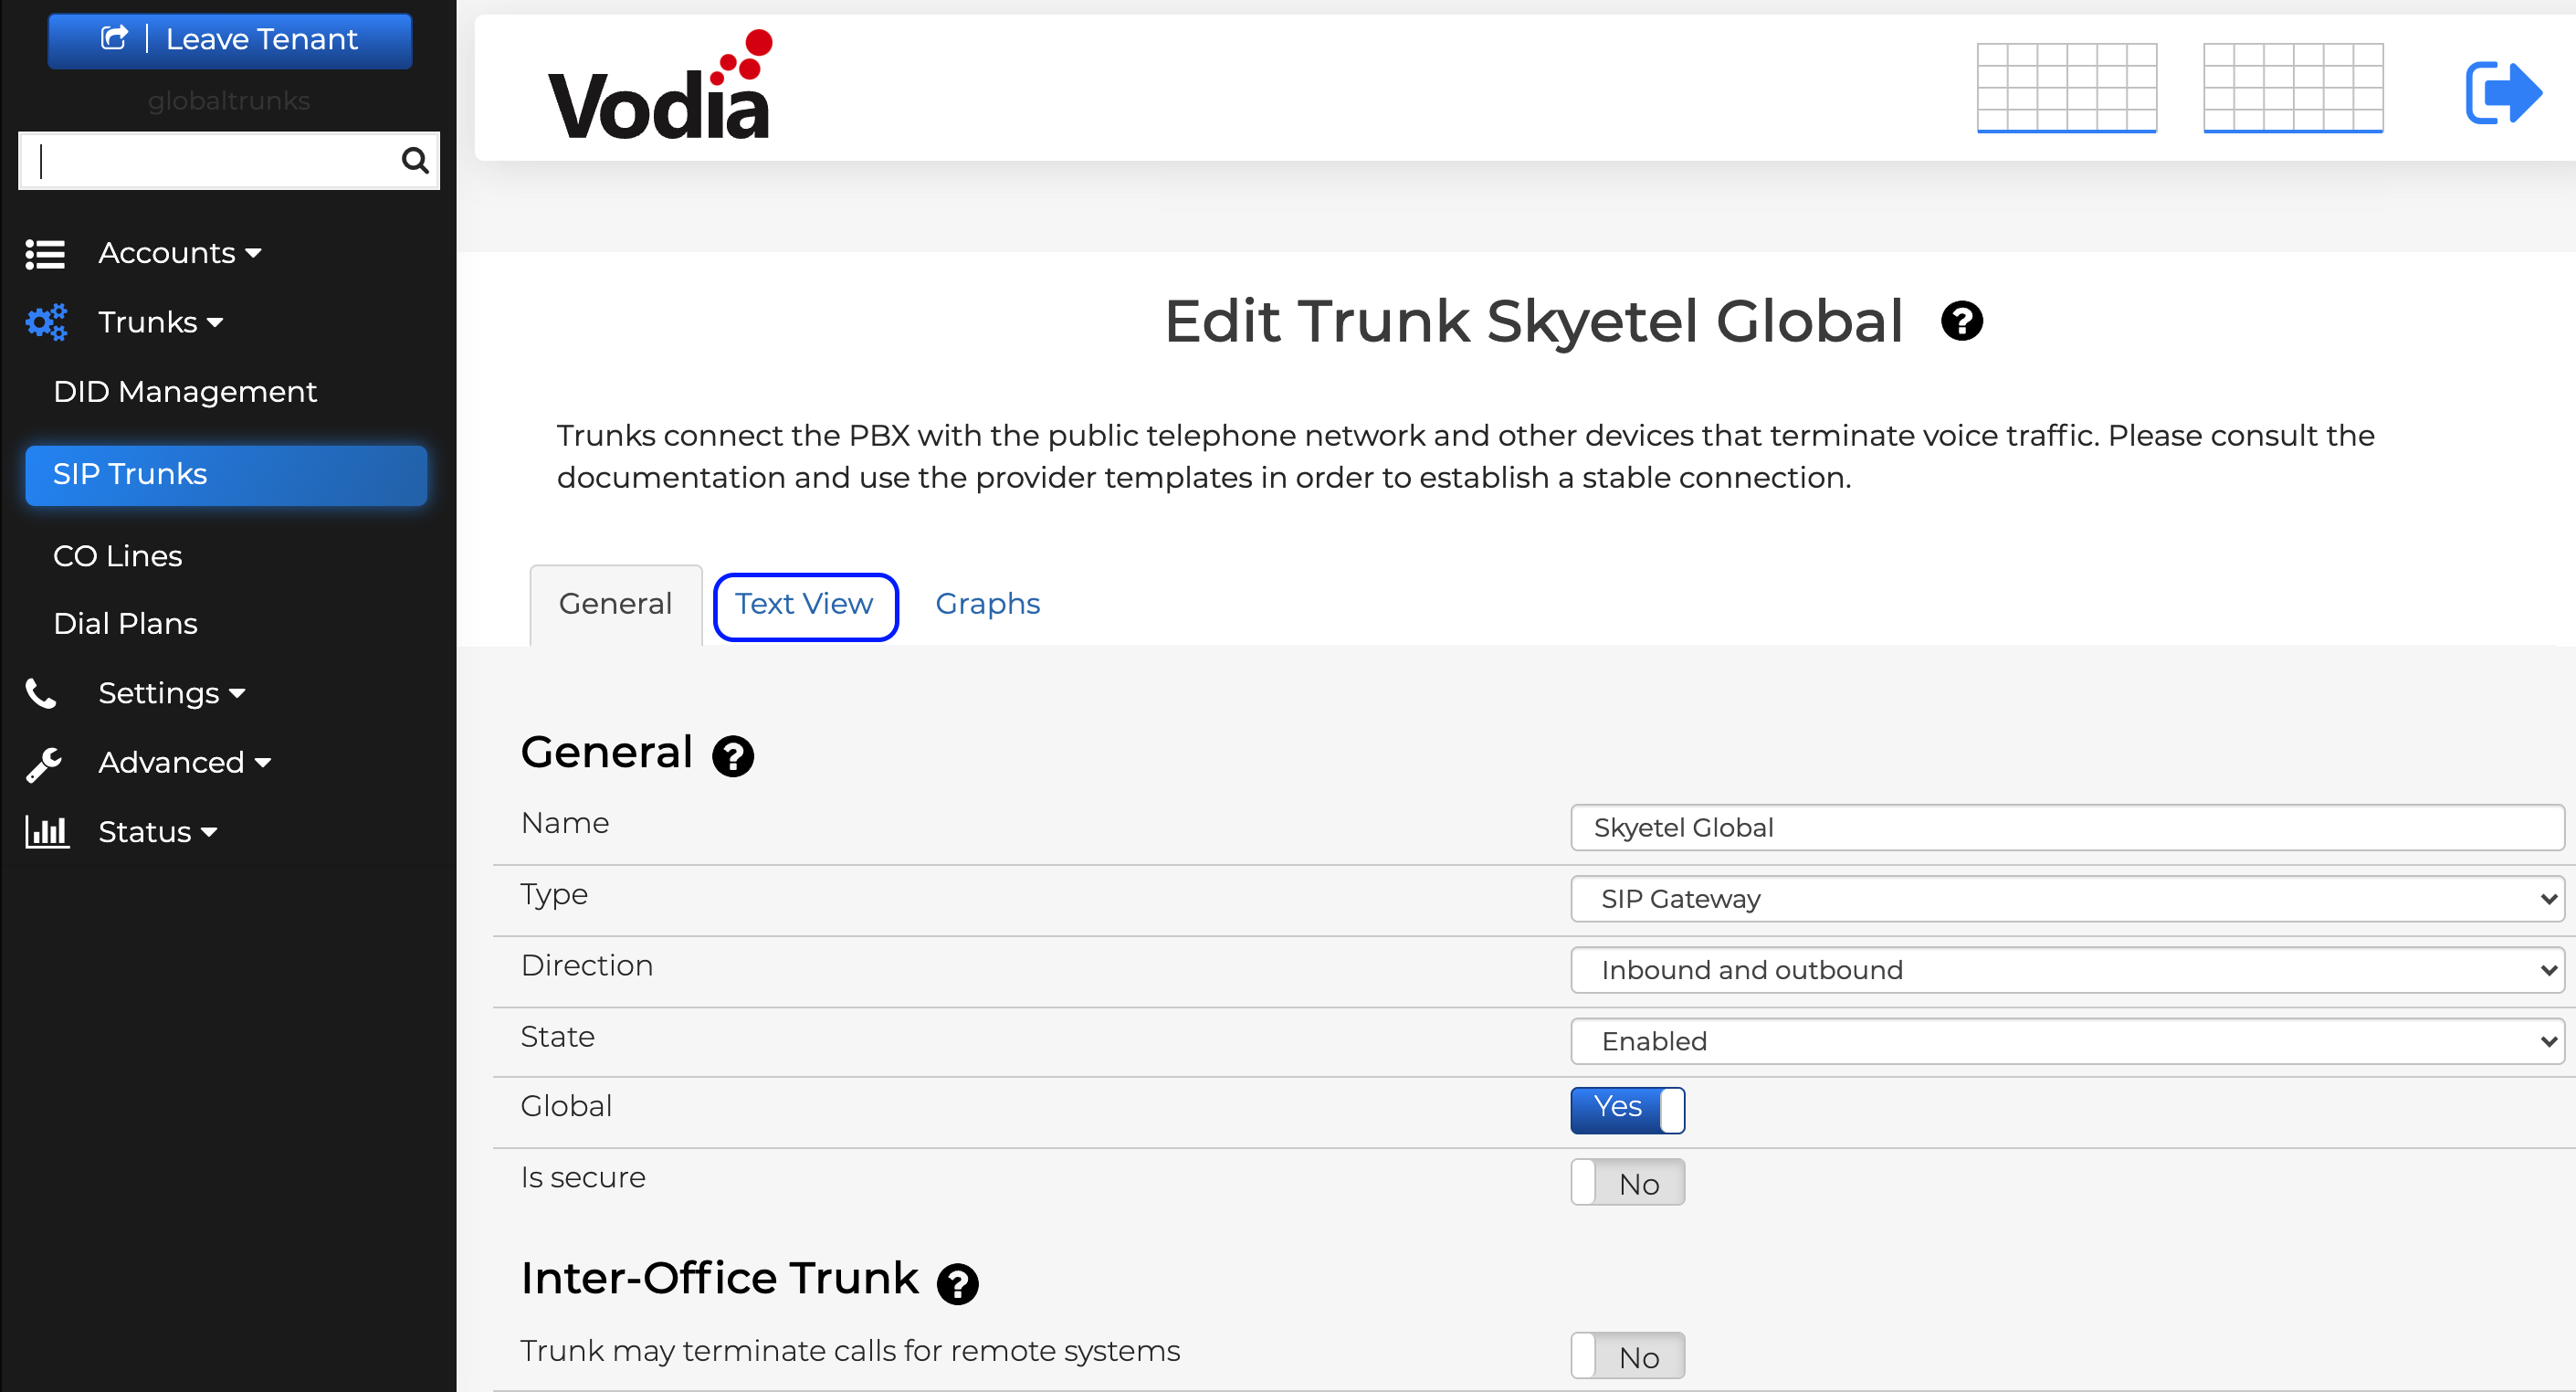Open help for Inter-Office Trunk section
Image resolution: width=2576 pixels, height=1392 pixels.
tap(957, 1284)
